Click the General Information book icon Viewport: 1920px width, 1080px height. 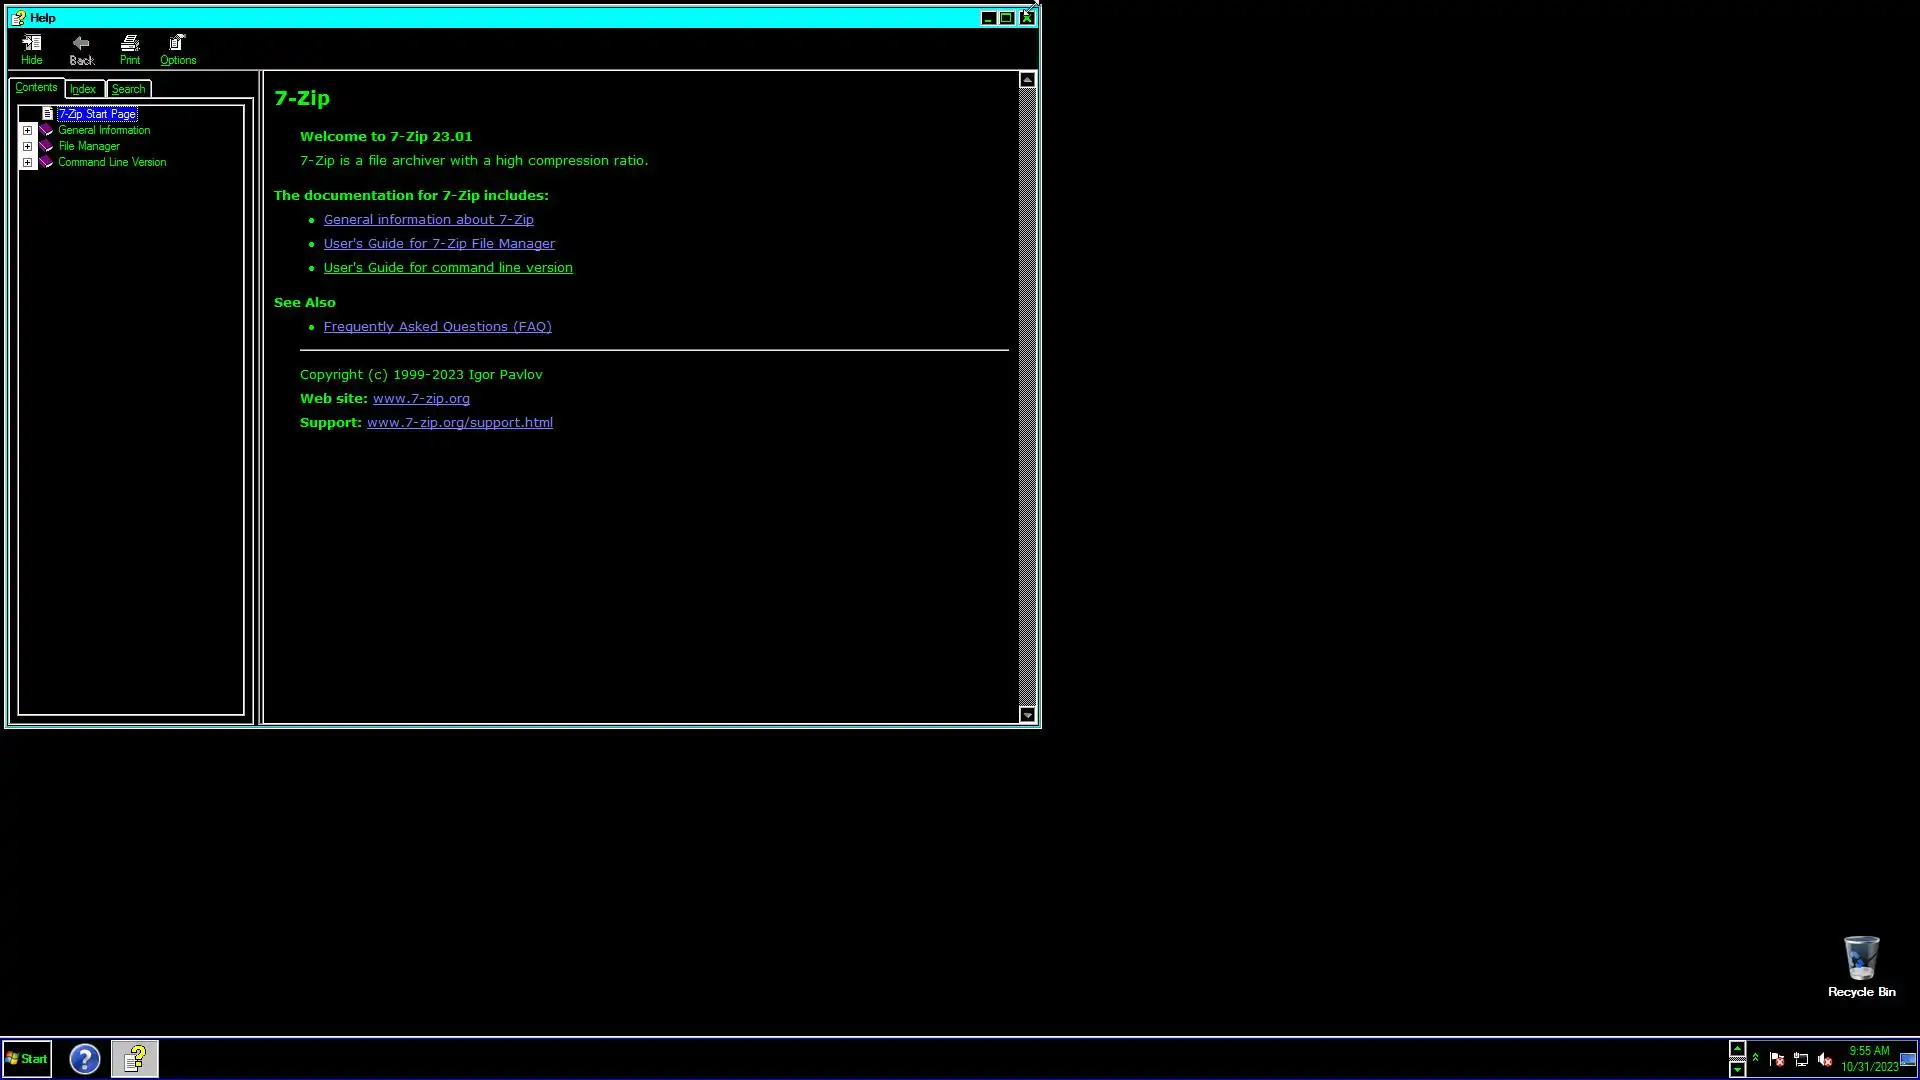(46, 130)
